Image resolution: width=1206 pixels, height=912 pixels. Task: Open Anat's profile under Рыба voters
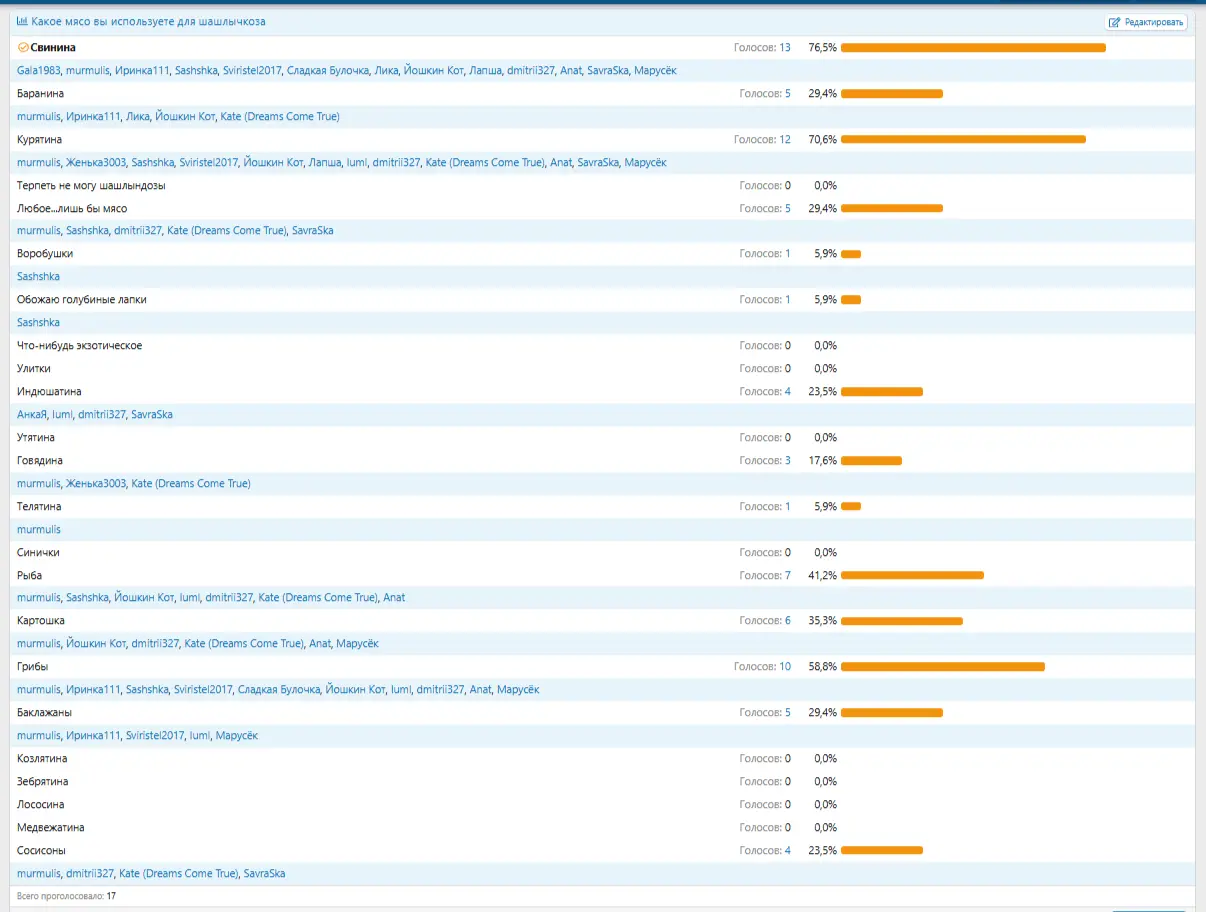point(394,597)
